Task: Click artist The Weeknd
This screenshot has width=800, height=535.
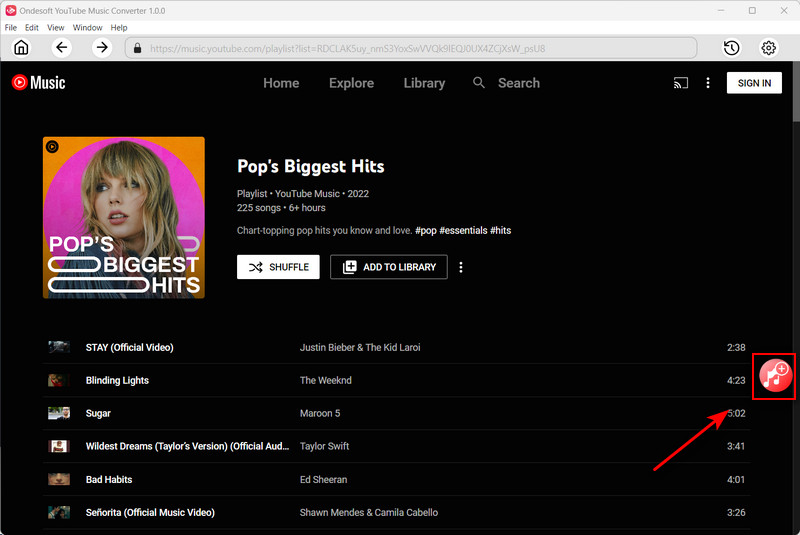Action: coord(326,380)
